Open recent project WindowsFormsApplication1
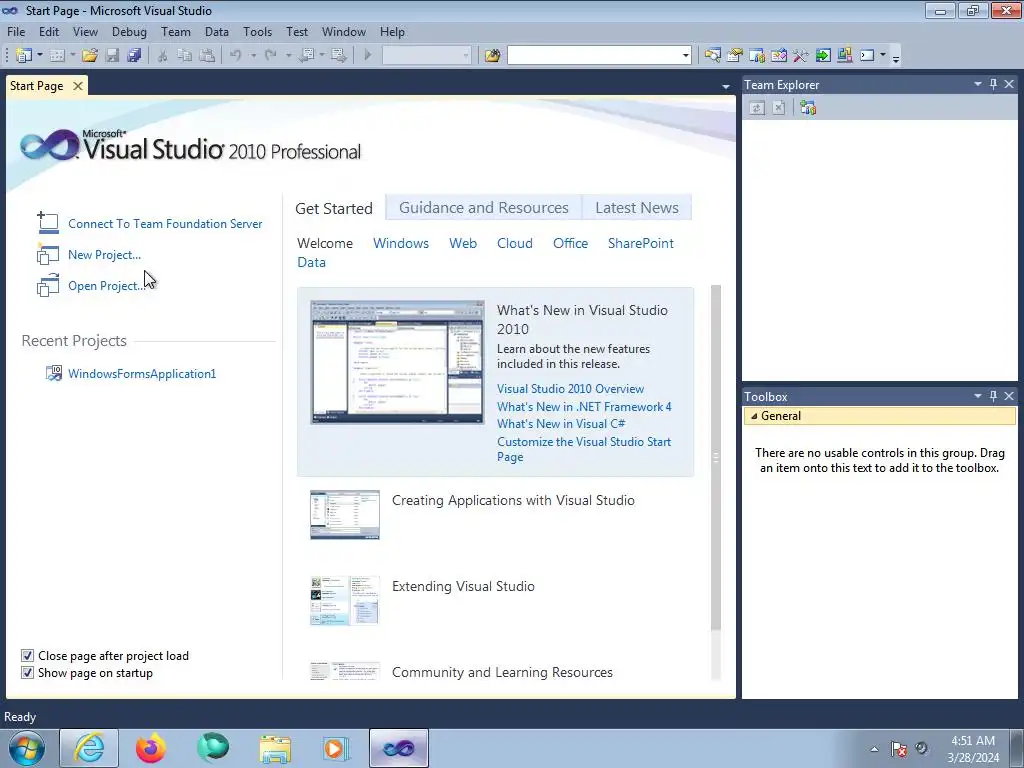 click(x=142, y=374)
